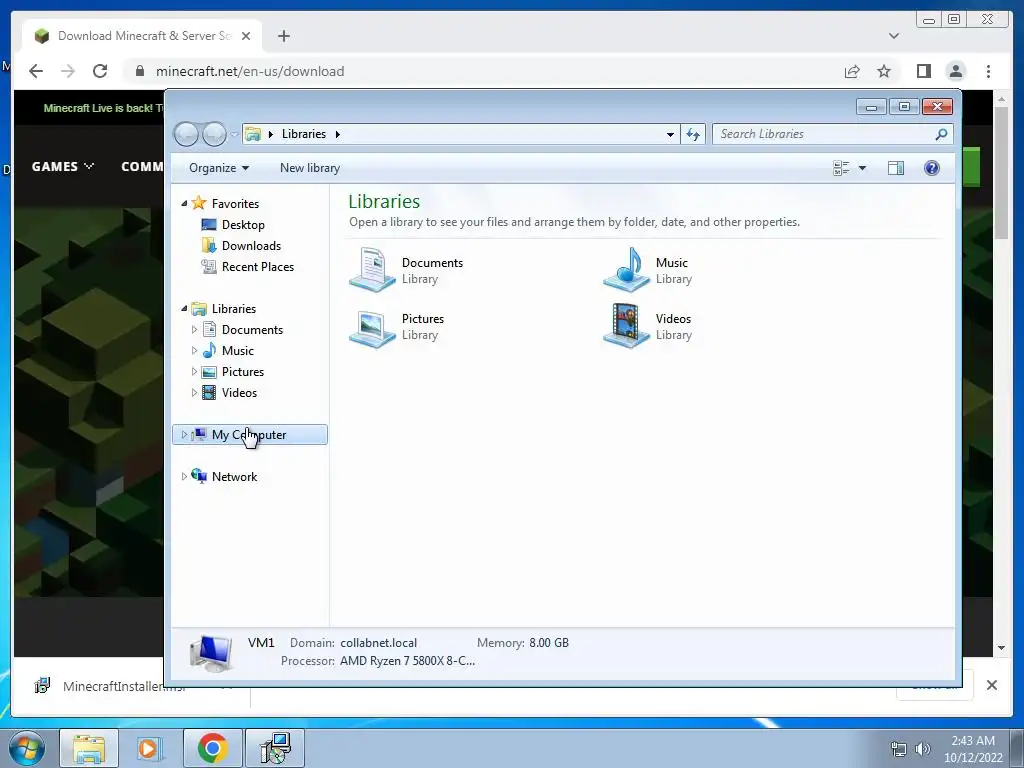
Task: Click the Windows Start orb
Action: (x=27, y=748)
